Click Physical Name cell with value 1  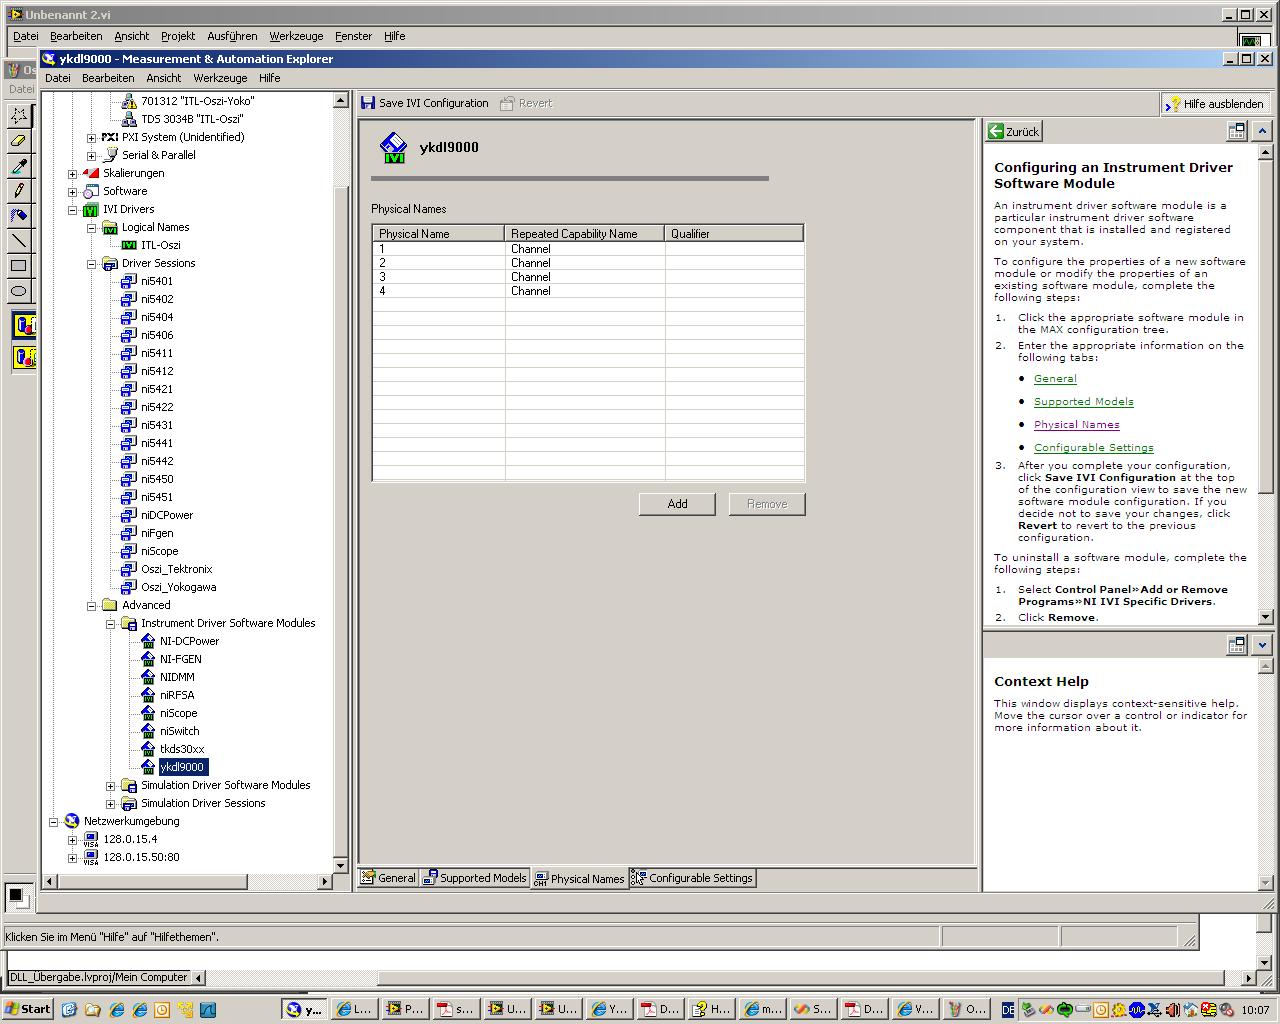point(439,249)
